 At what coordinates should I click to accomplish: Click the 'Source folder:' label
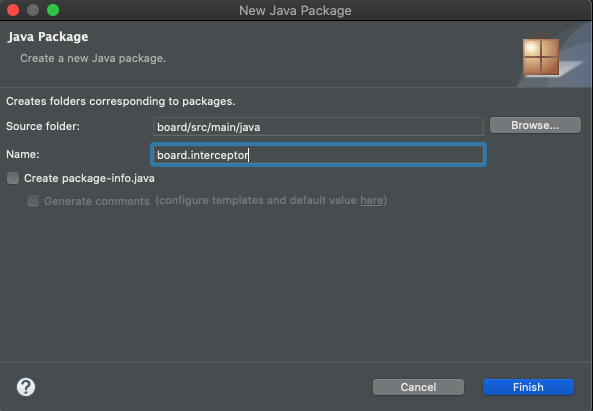click(43, 126)
